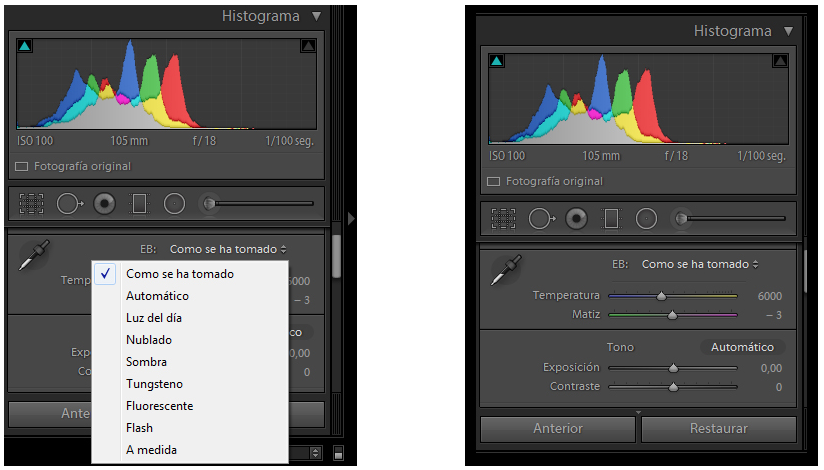Click the Automático tone button in right panel
This screenshot has height=470, width=824.
742,347
